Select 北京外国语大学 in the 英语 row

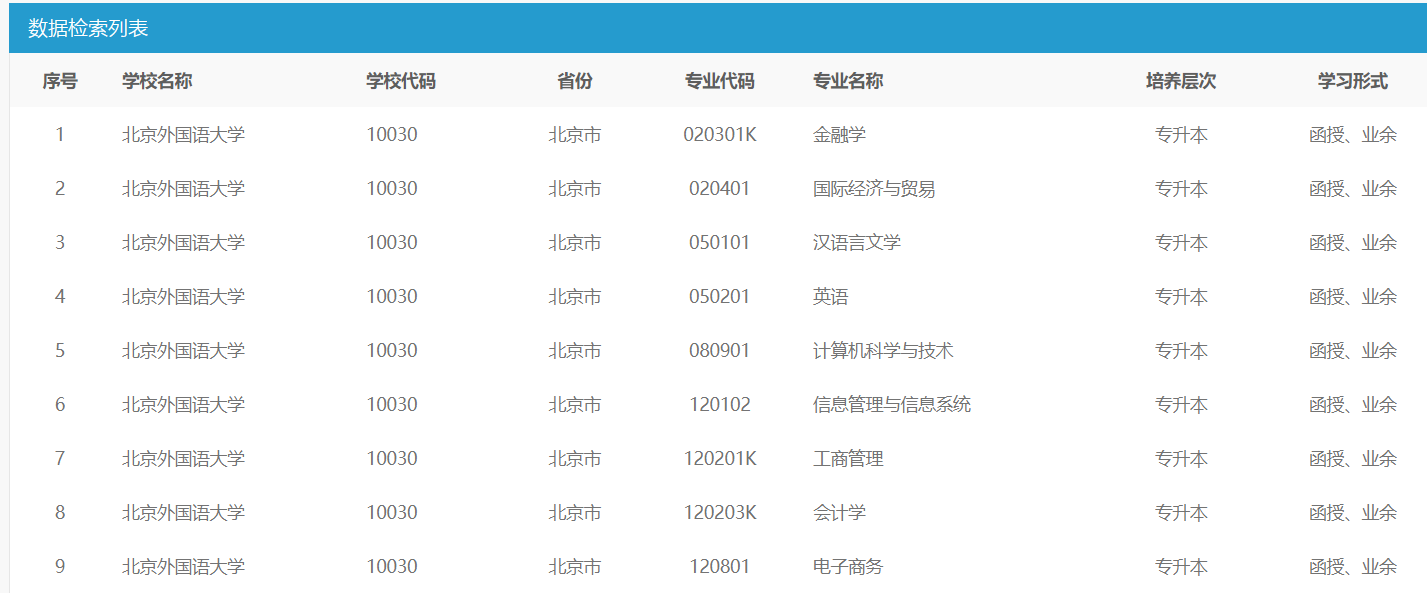point(183,297)
